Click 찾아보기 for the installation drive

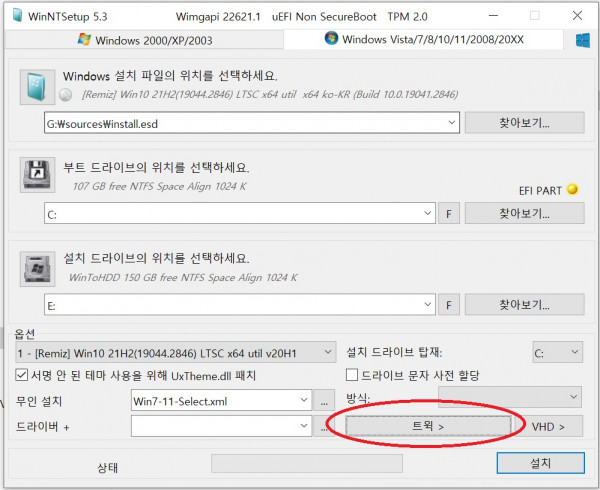coord(524,304)
